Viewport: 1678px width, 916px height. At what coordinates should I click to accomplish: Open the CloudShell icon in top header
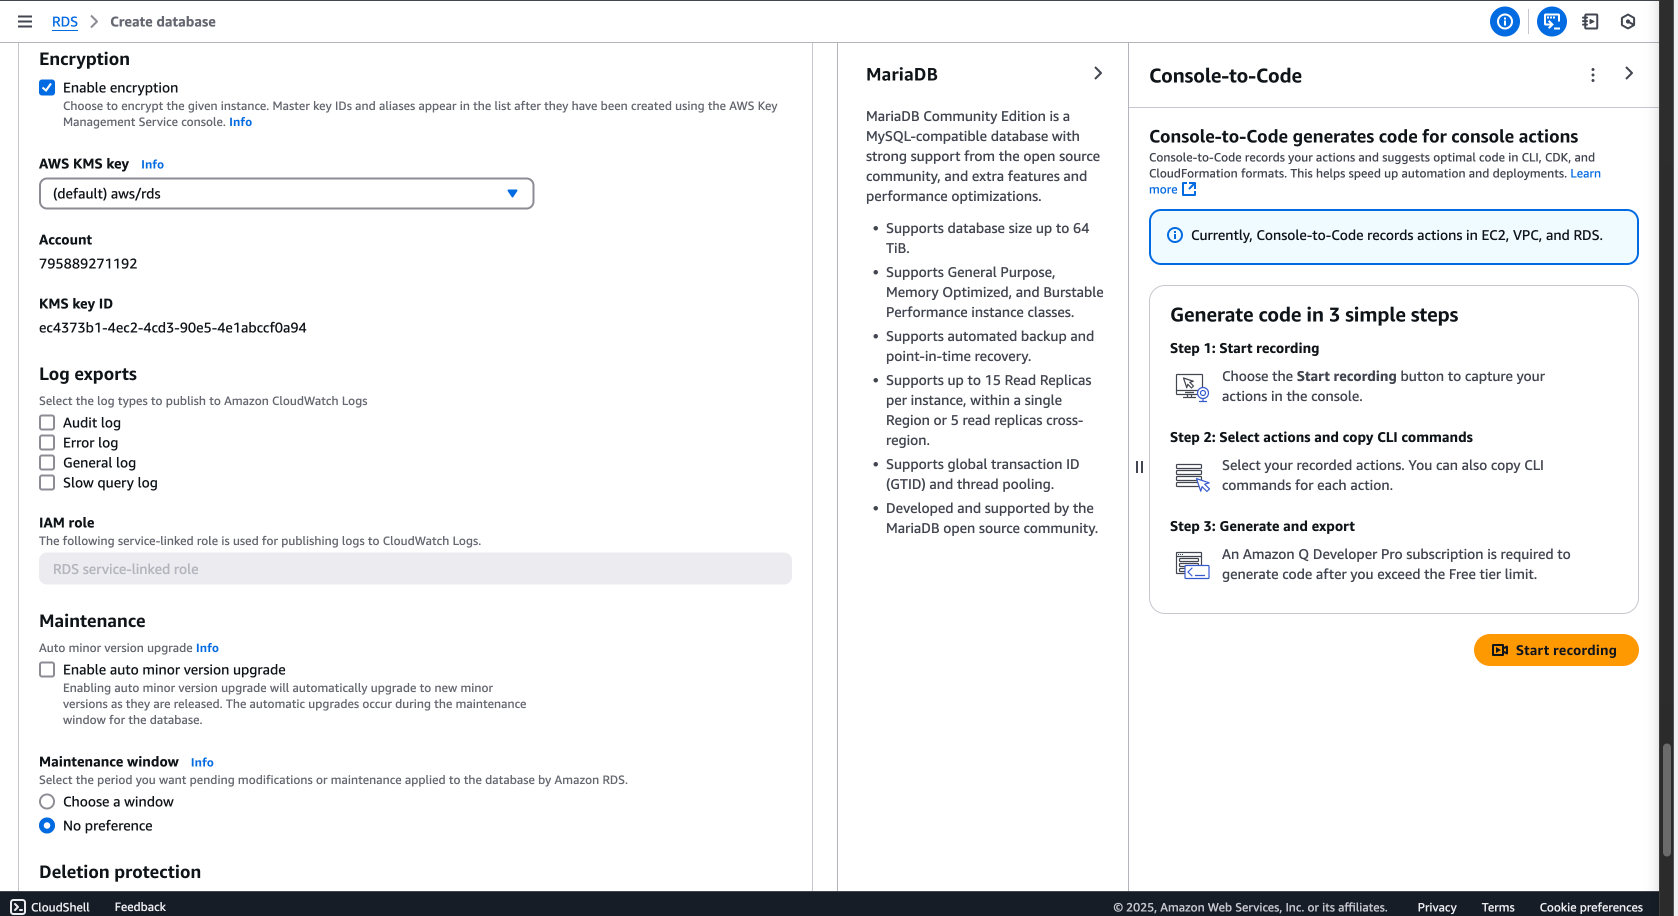click(1590, 21)
